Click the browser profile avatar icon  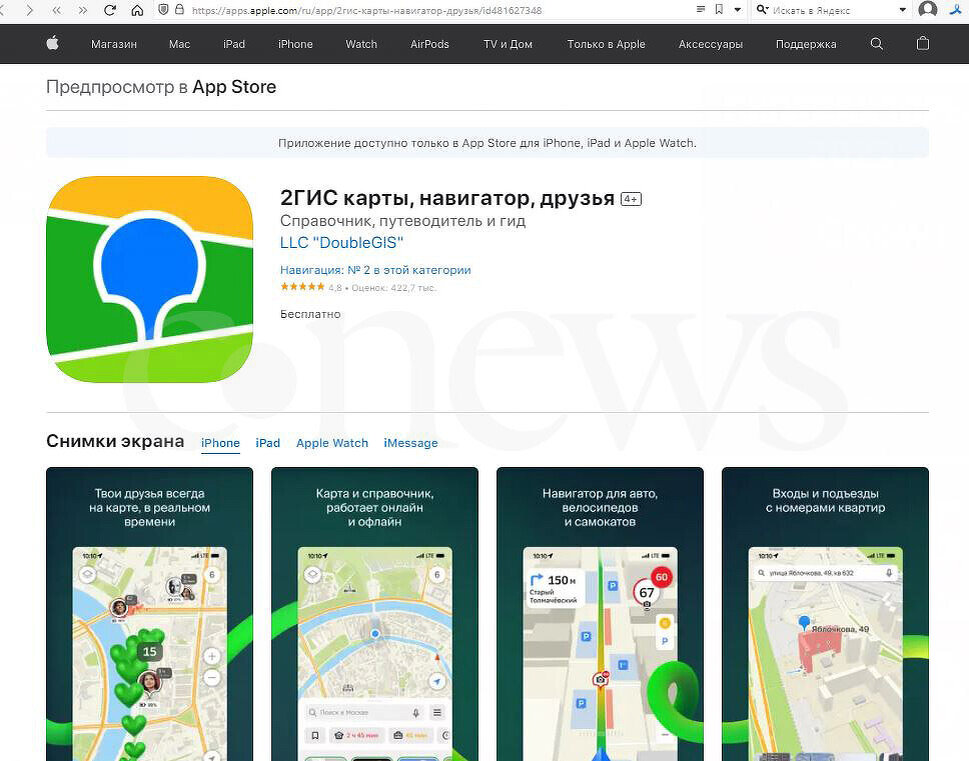(928, 9)
